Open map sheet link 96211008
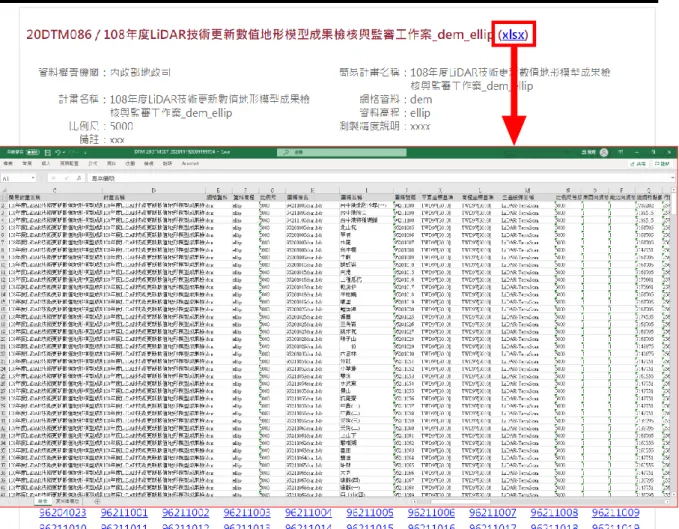679x529 pixels. [554, 513]
